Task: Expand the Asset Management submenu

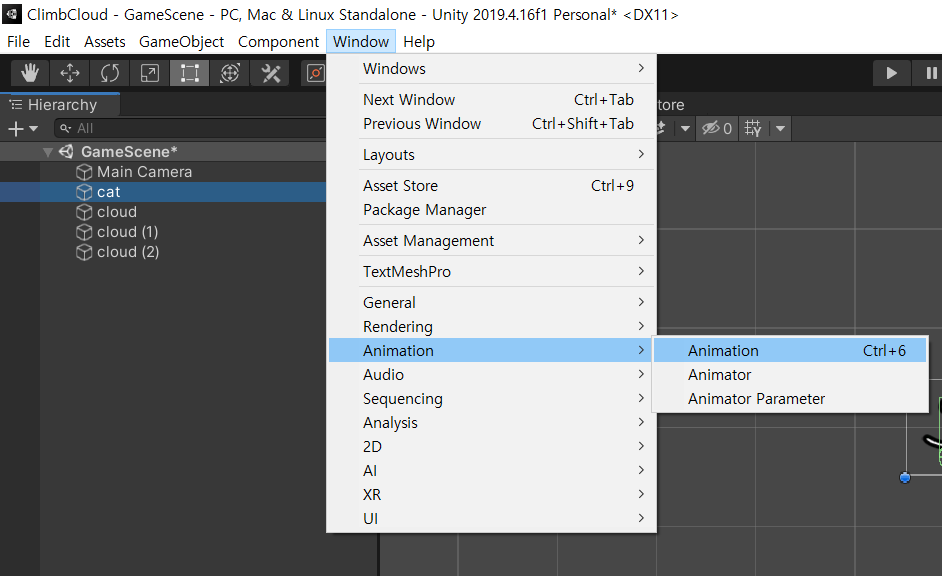Action: 493,240
